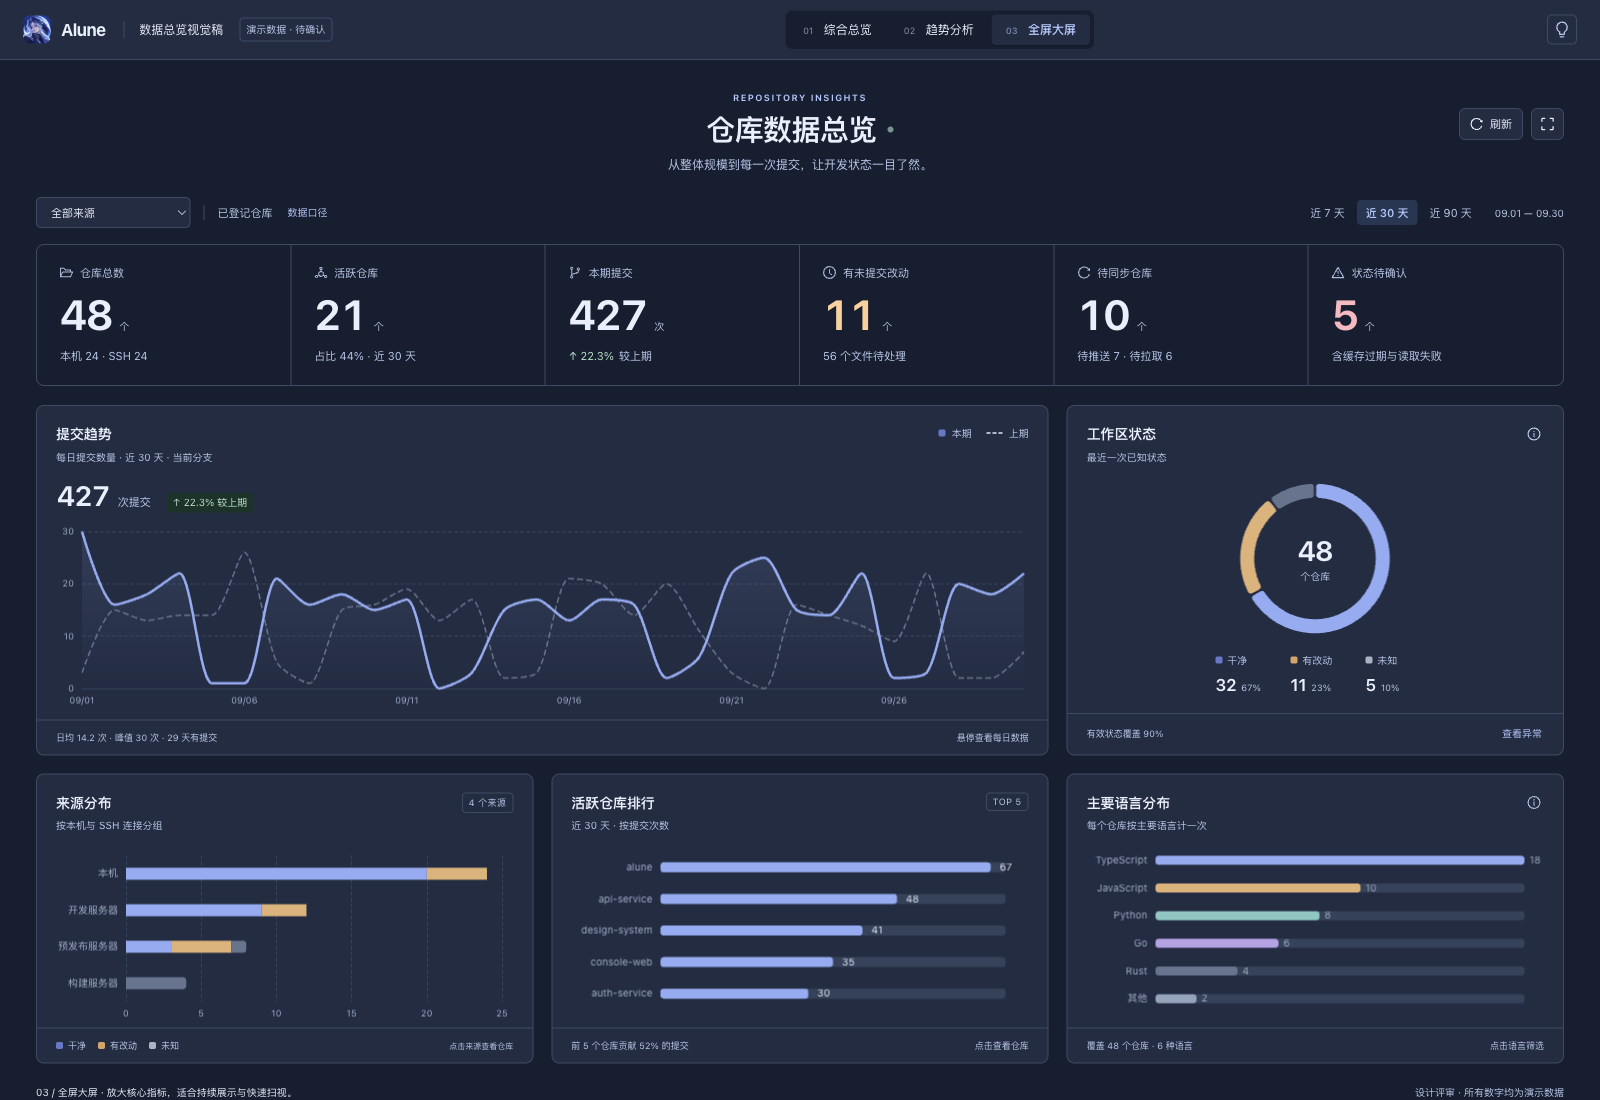Toggle 有改动 legend in 来源分布 panel
The width and height of the screenshot is (1600, 1100).
pos(118,1046)
